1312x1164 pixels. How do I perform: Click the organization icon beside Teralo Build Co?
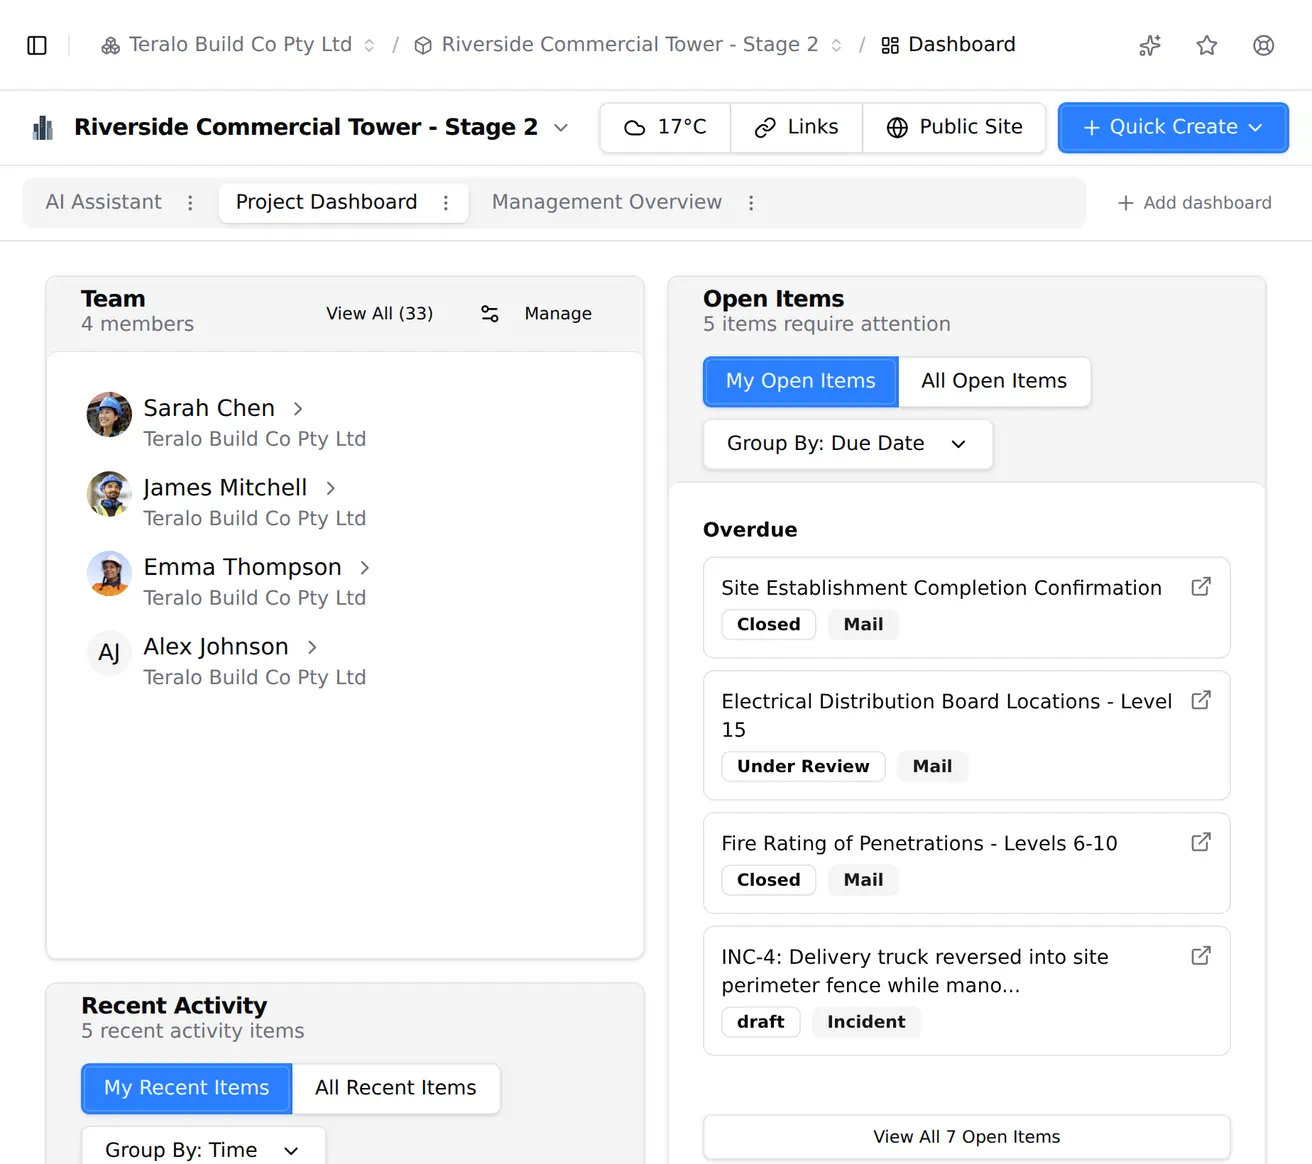(110, 45)
